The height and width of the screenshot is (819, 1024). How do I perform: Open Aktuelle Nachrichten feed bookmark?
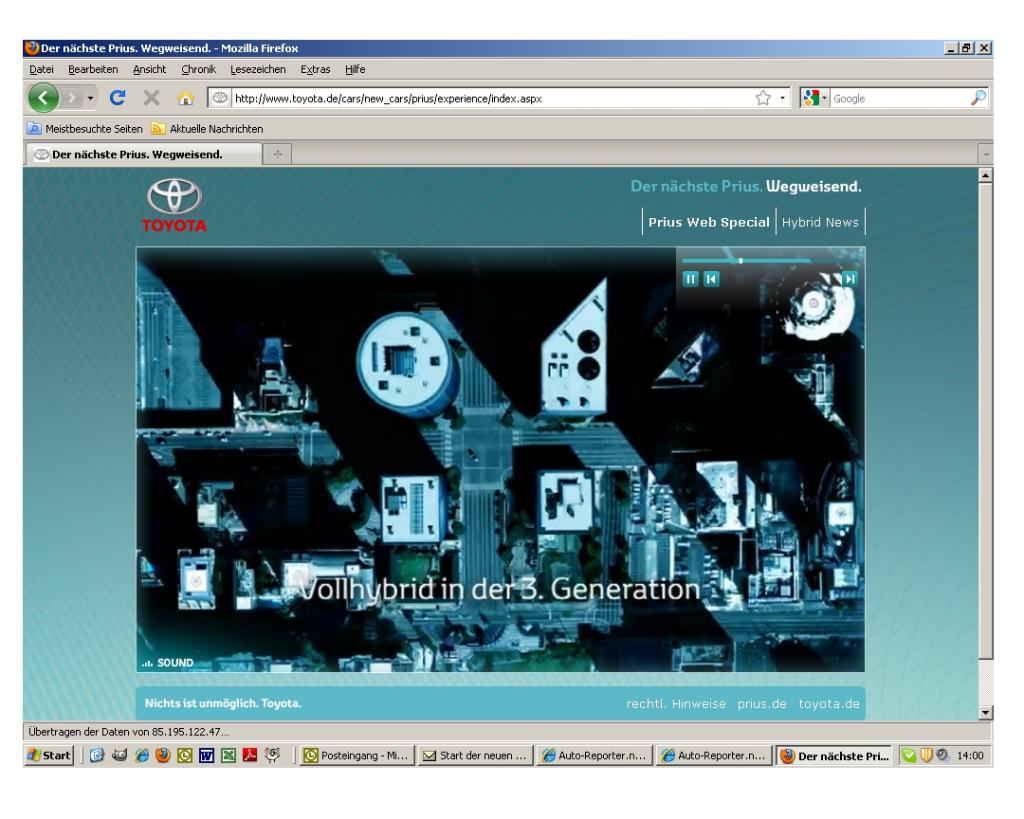tap(207, 129)
